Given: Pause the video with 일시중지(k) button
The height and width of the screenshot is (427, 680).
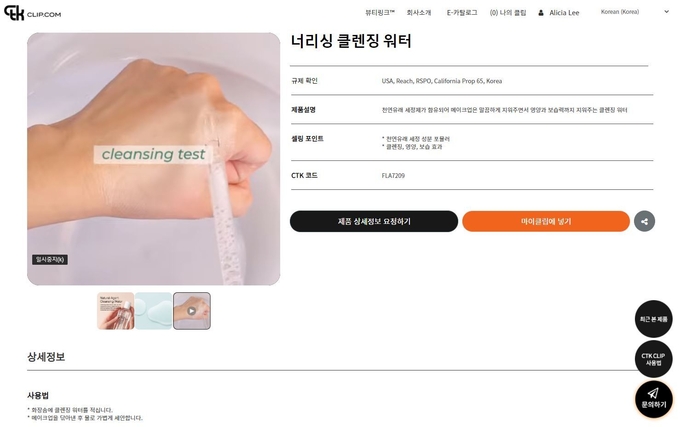Looking at the screenshot, I should [x=50, y=260].
